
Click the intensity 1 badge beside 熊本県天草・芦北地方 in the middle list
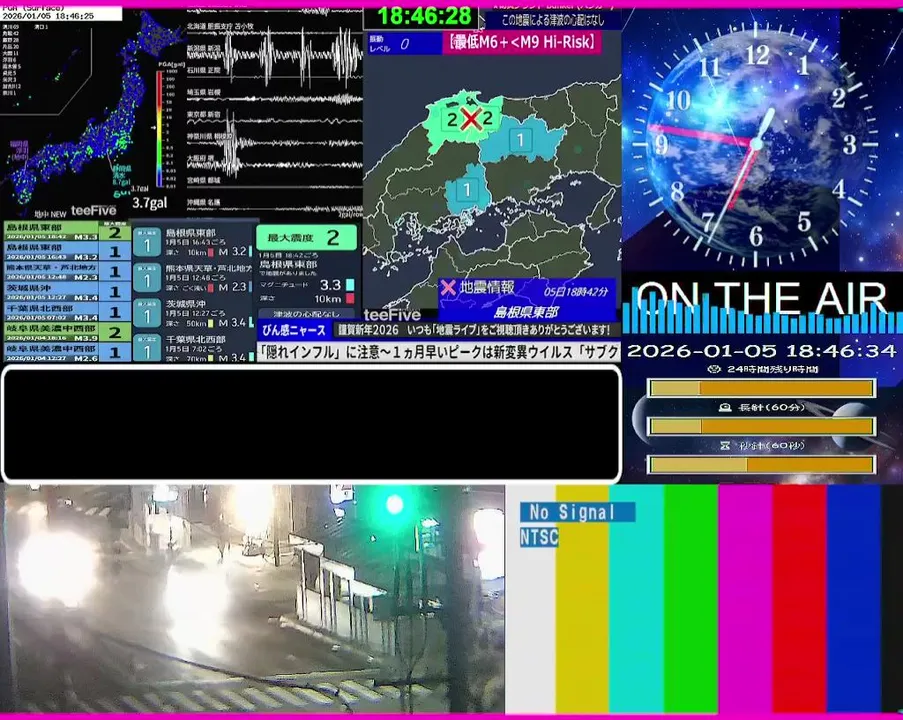click(x=147, y=279)
